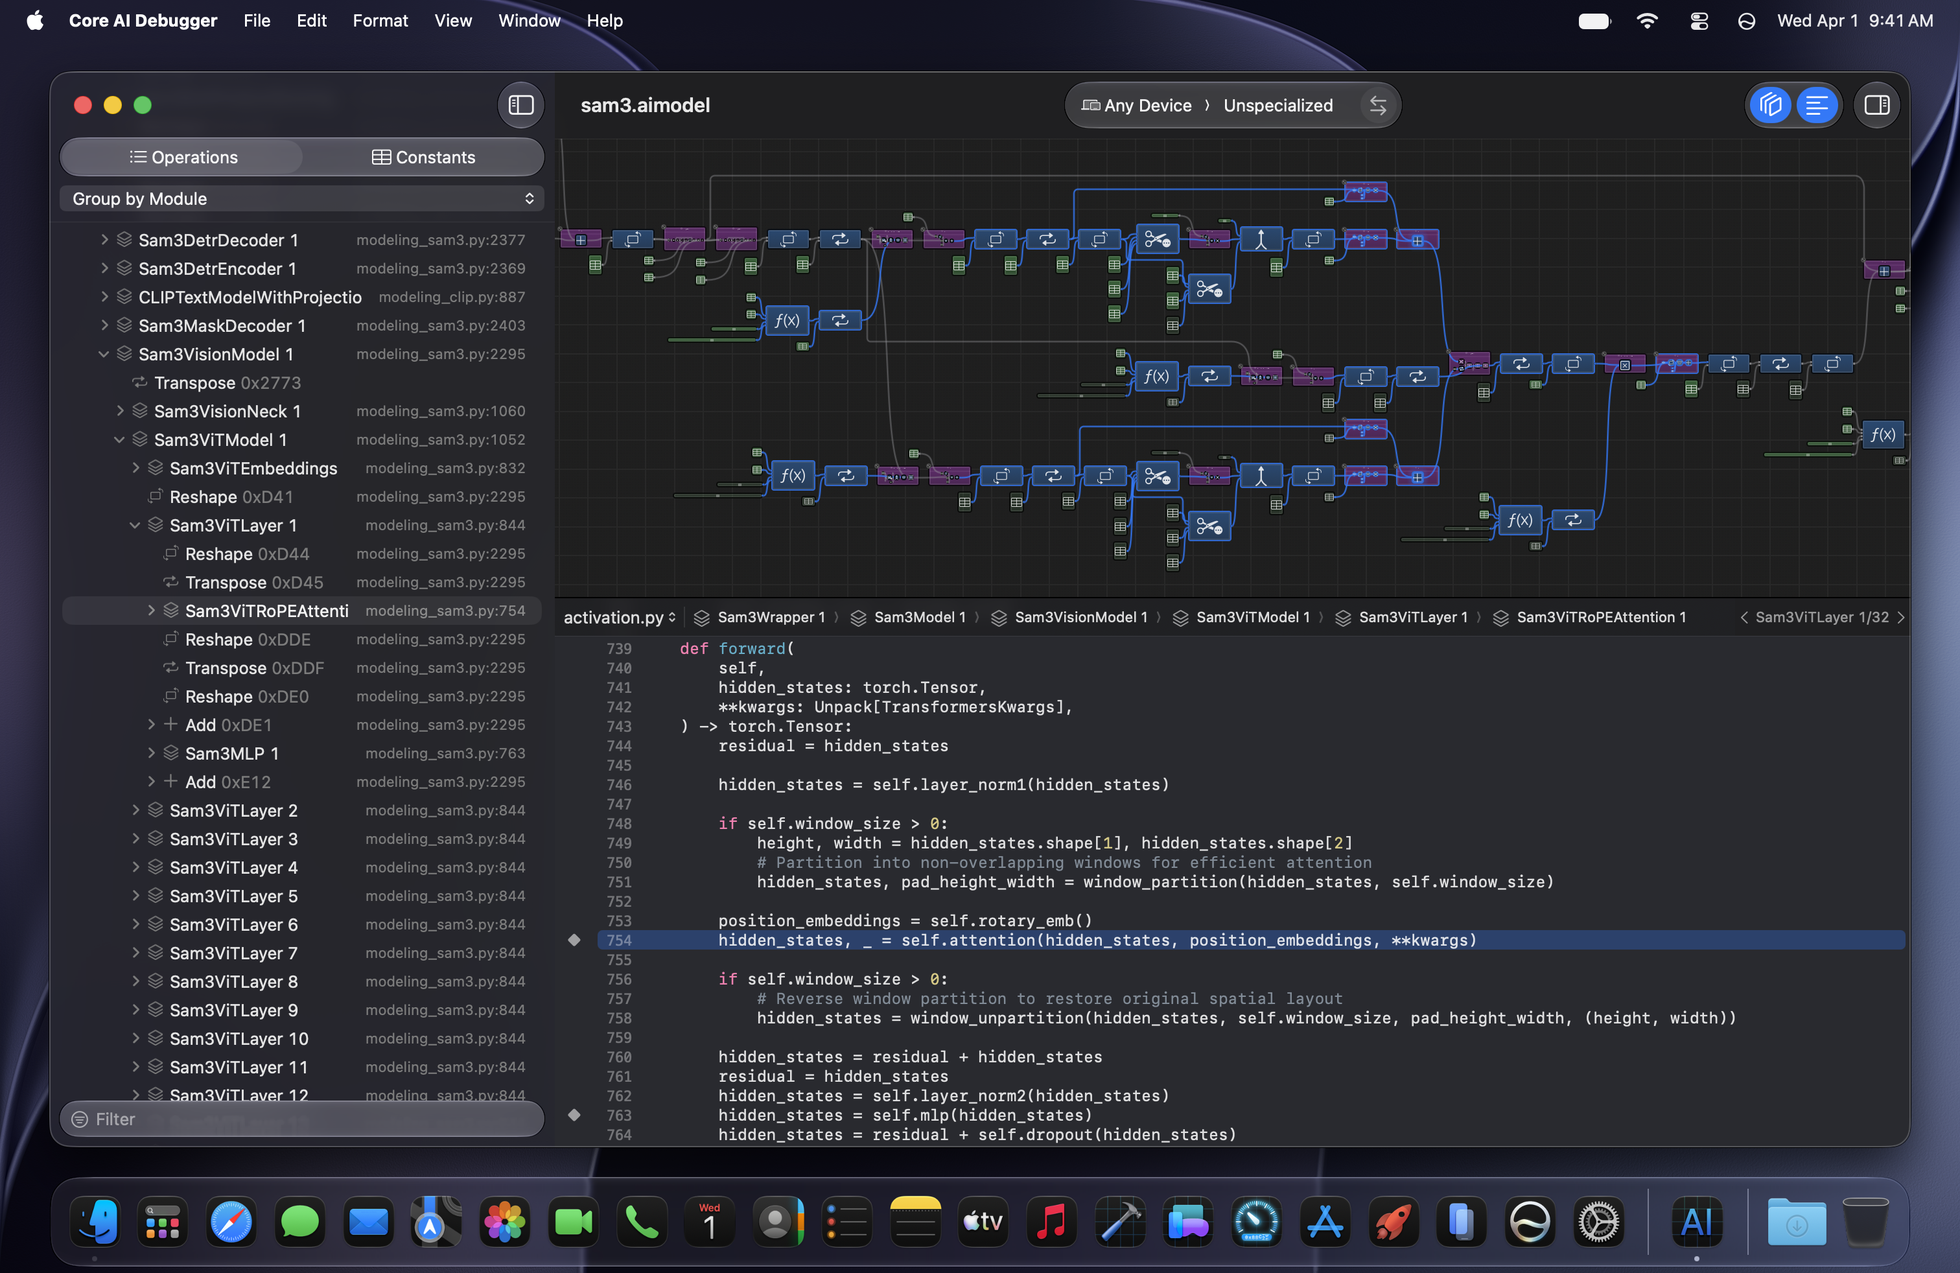Click the Filter input field
This screenshot has height=1273, width=1960.
pyautogui.click(x=302, y=1119)
